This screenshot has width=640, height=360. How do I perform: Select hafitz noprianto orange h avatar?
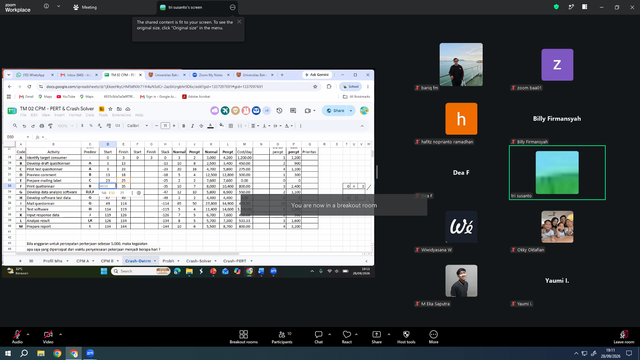pyautogui.click(x=461, y=119)
